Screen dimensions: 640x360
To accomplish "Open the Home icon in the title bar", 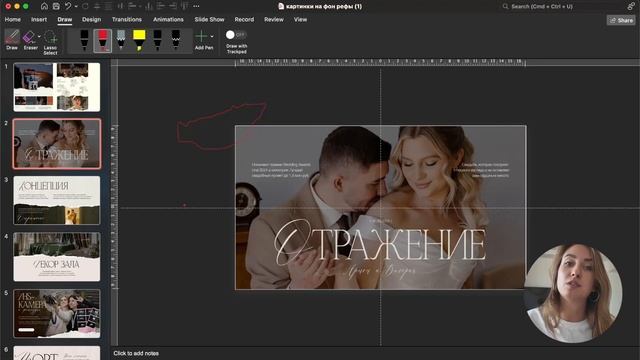I will (44, 6).
